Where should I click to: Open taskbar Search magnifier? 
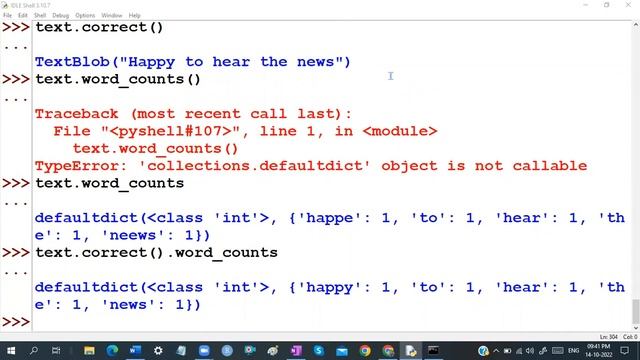coord(34,351)
